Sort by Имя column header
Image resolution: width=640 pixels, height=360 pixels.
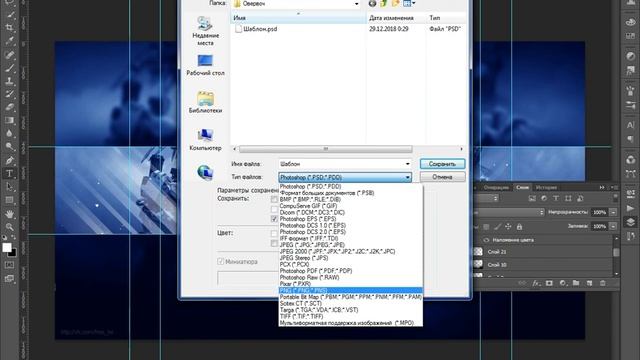pyautogui.click(x=298, y=18)
